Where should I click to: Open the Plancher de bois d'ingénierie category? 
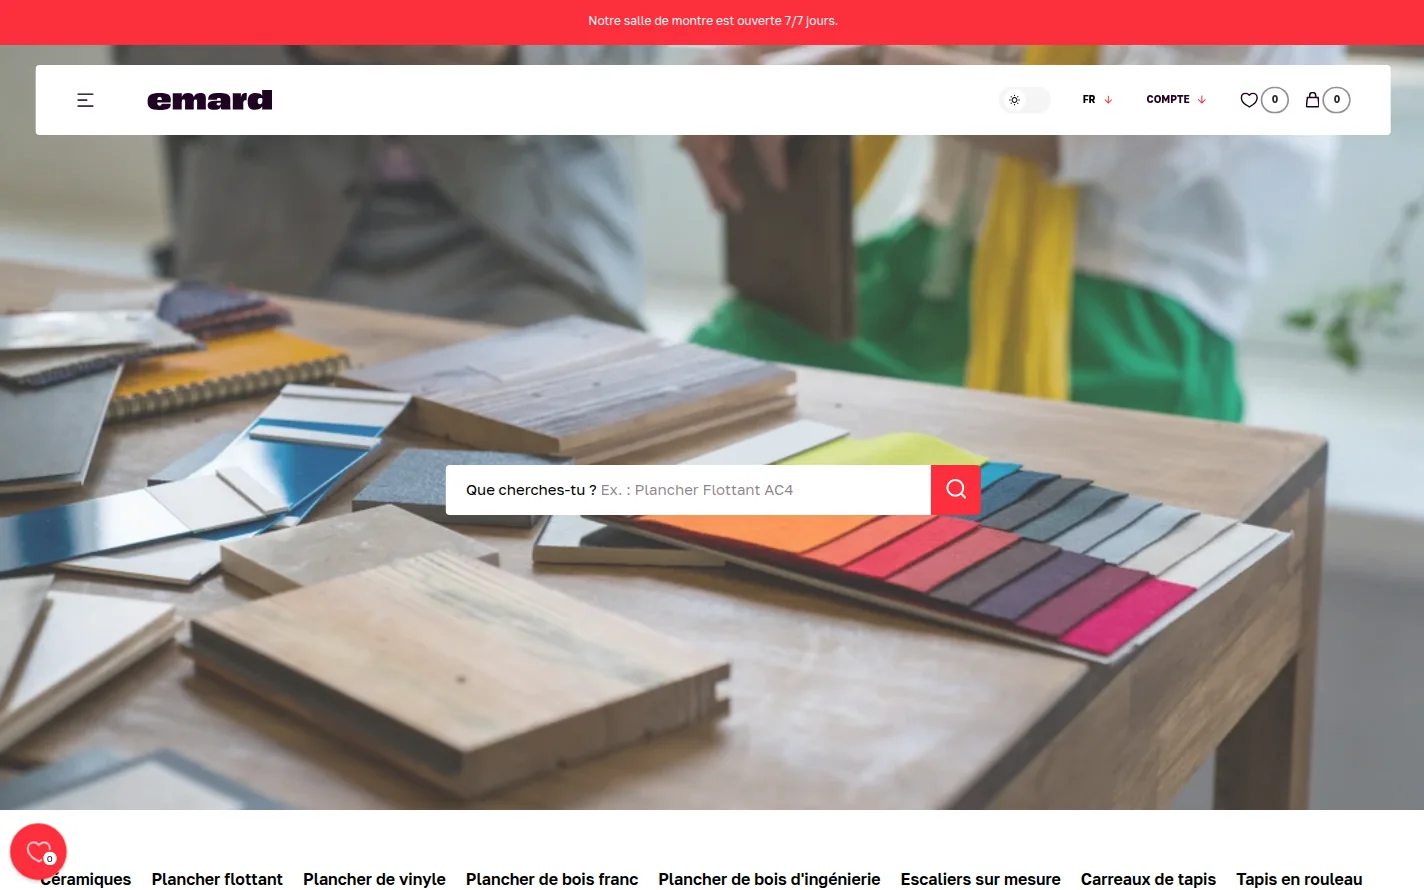point(769,879)
